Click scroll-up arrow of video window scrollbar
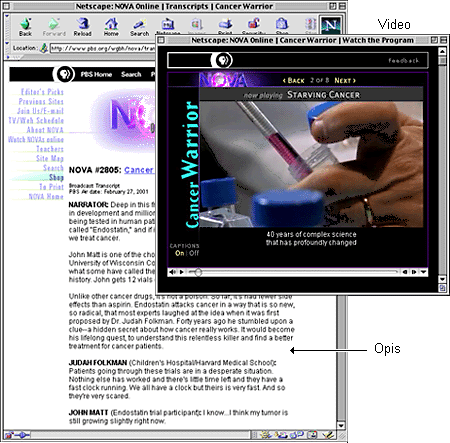Viewport: 450px width, 443px height. 442,51
